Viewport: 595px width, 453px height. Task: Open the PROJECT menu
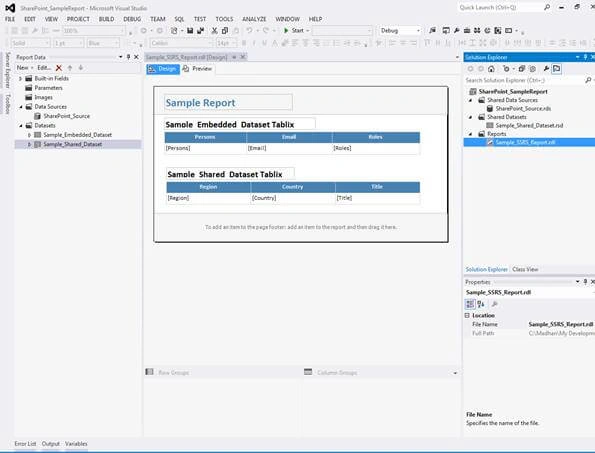(x=78, y=19)
